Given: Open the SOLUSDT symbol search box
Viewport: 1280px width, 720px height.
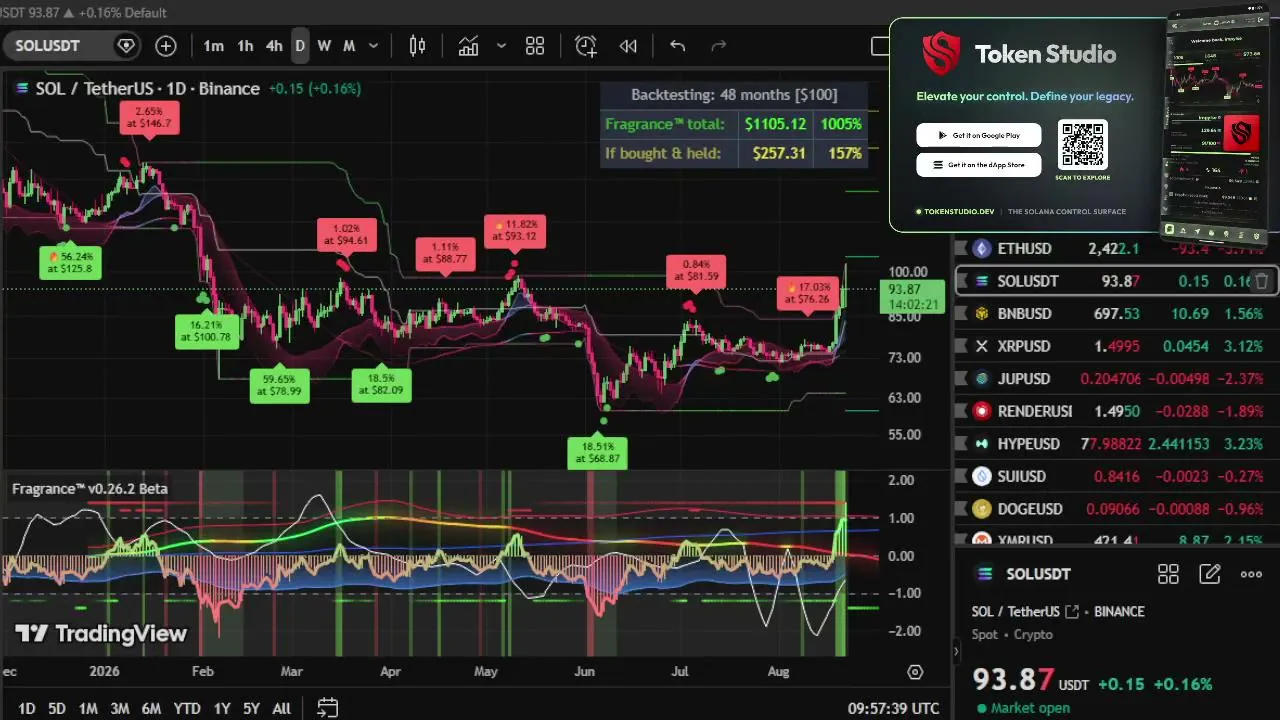Looking at the screenshot, I should click(70, 46).
